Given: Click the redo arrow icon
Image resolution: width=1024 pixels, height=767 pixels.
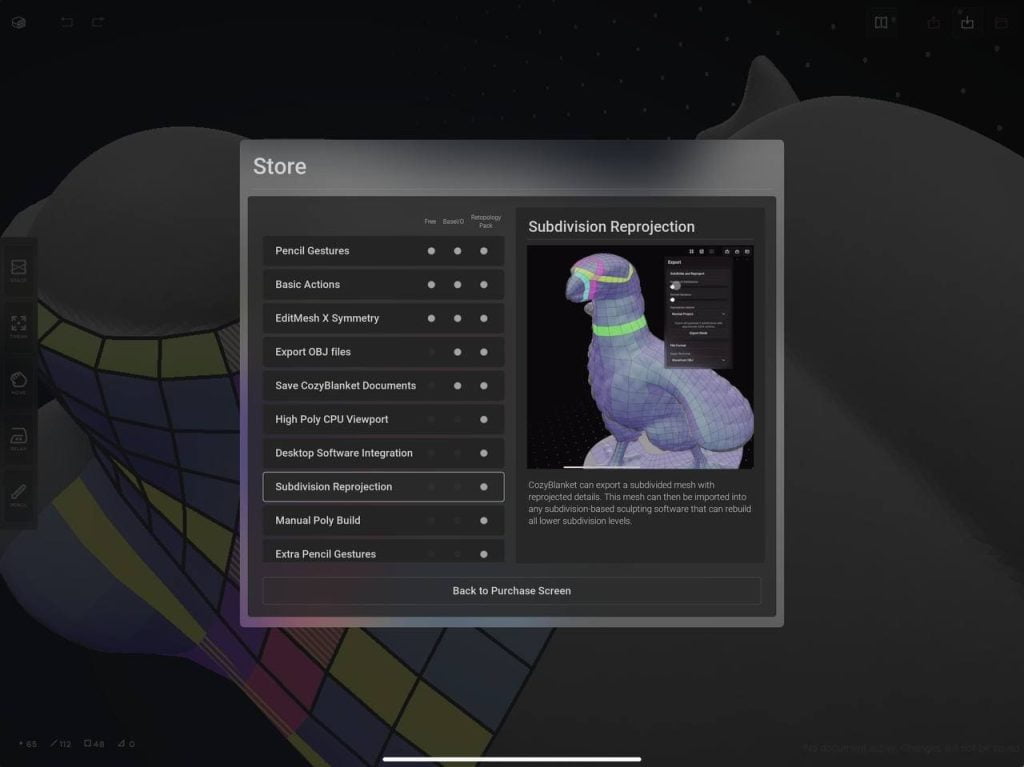Looking at the screenshot, I should coord(97,22).
